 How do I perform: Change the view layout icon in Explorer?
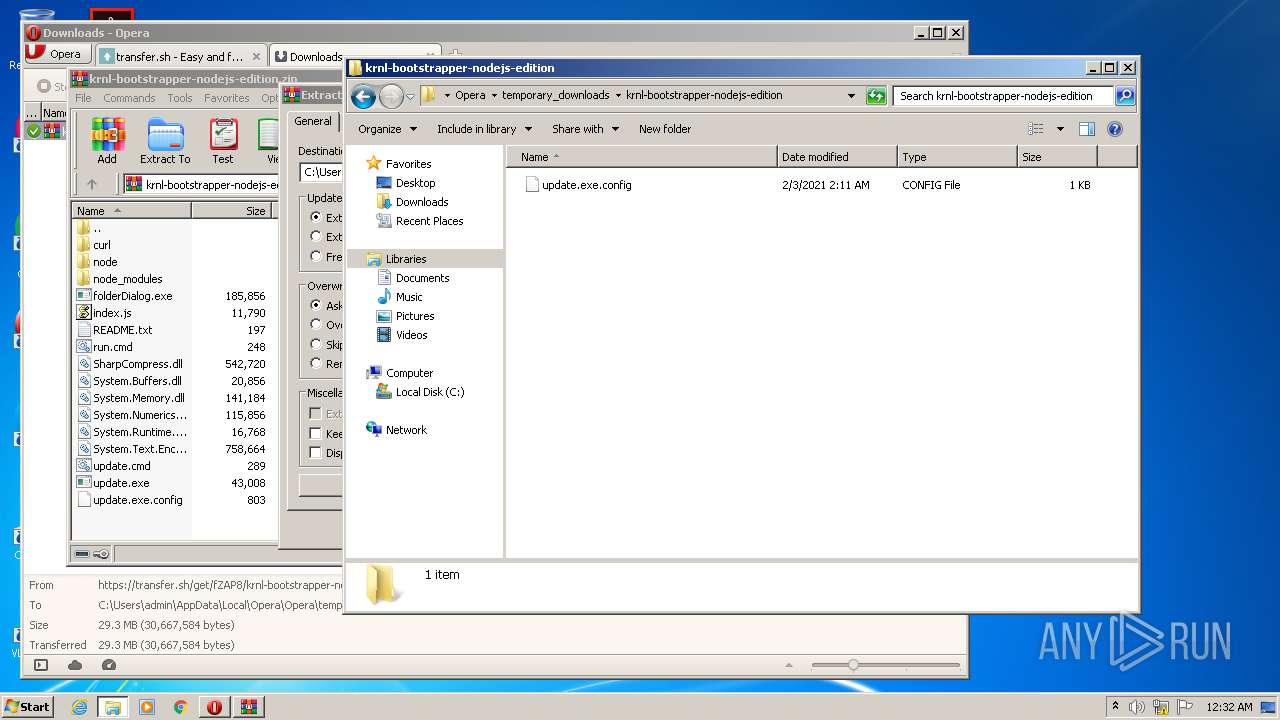tap(1036, 129)
